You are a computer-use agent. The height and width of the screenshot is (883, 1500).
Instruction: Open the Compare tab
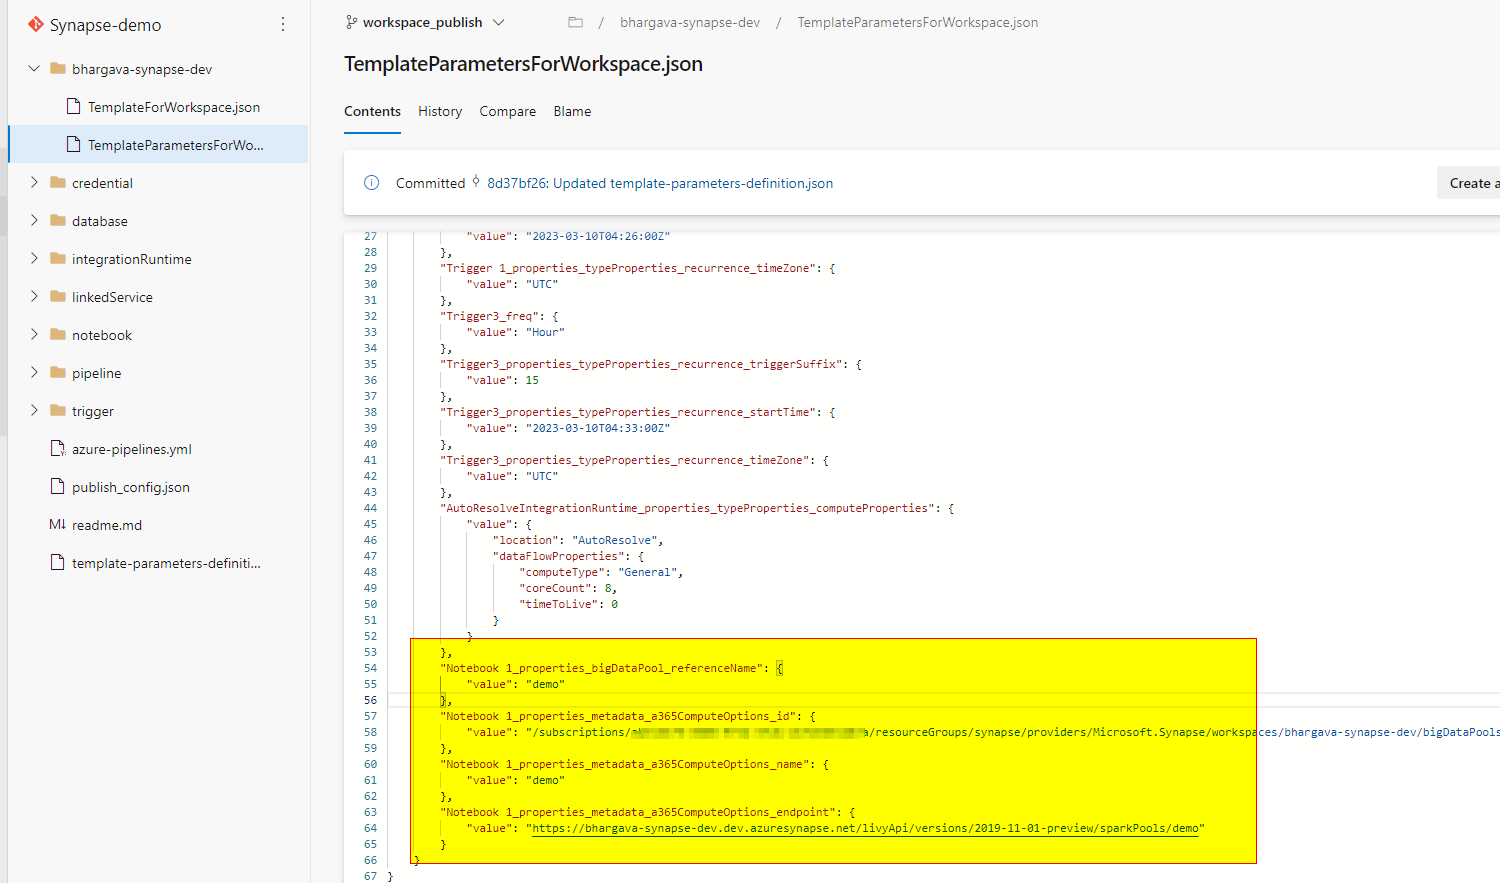point(507,111)
